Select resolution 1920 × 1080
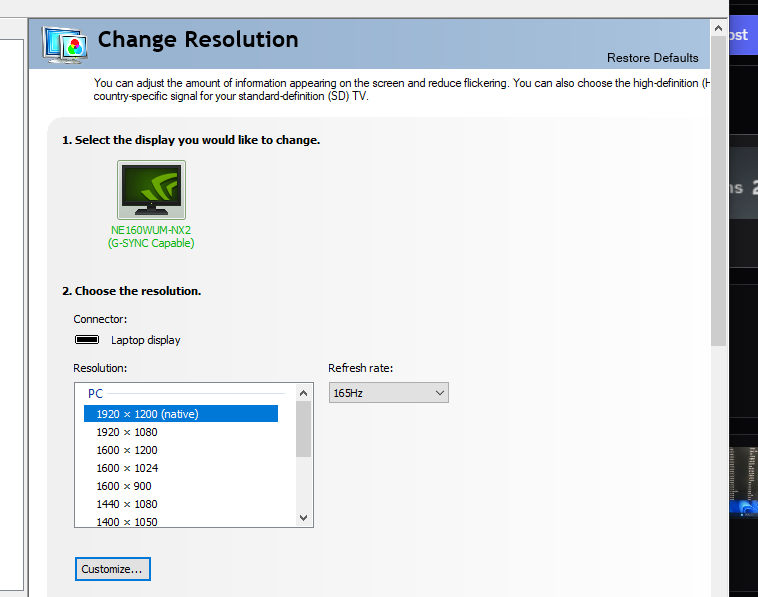Viewport: 758px width, 597px height. point(127,432)
